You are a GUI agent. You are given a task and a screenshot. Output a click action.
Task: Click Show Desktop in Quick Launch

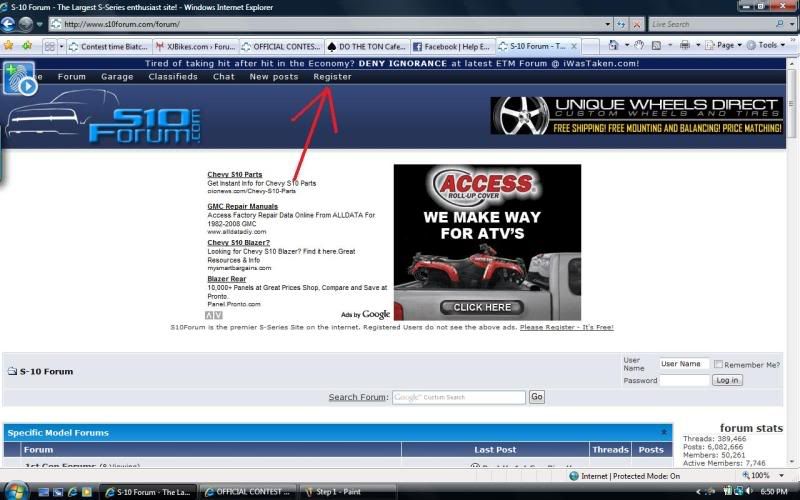tap(44, 492)
